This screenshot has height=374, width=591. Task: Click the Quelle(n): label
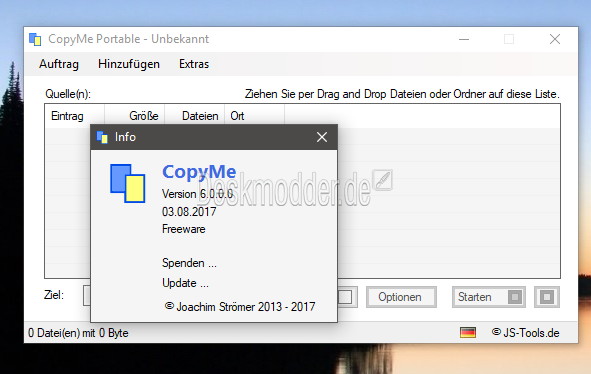(x=68, y=94)
